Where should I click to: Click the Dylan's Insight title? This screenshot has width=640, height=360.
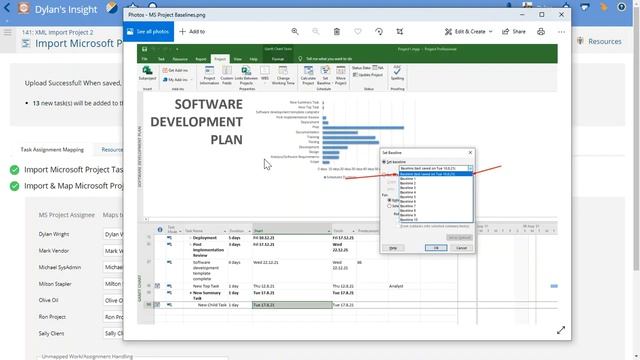66,9
